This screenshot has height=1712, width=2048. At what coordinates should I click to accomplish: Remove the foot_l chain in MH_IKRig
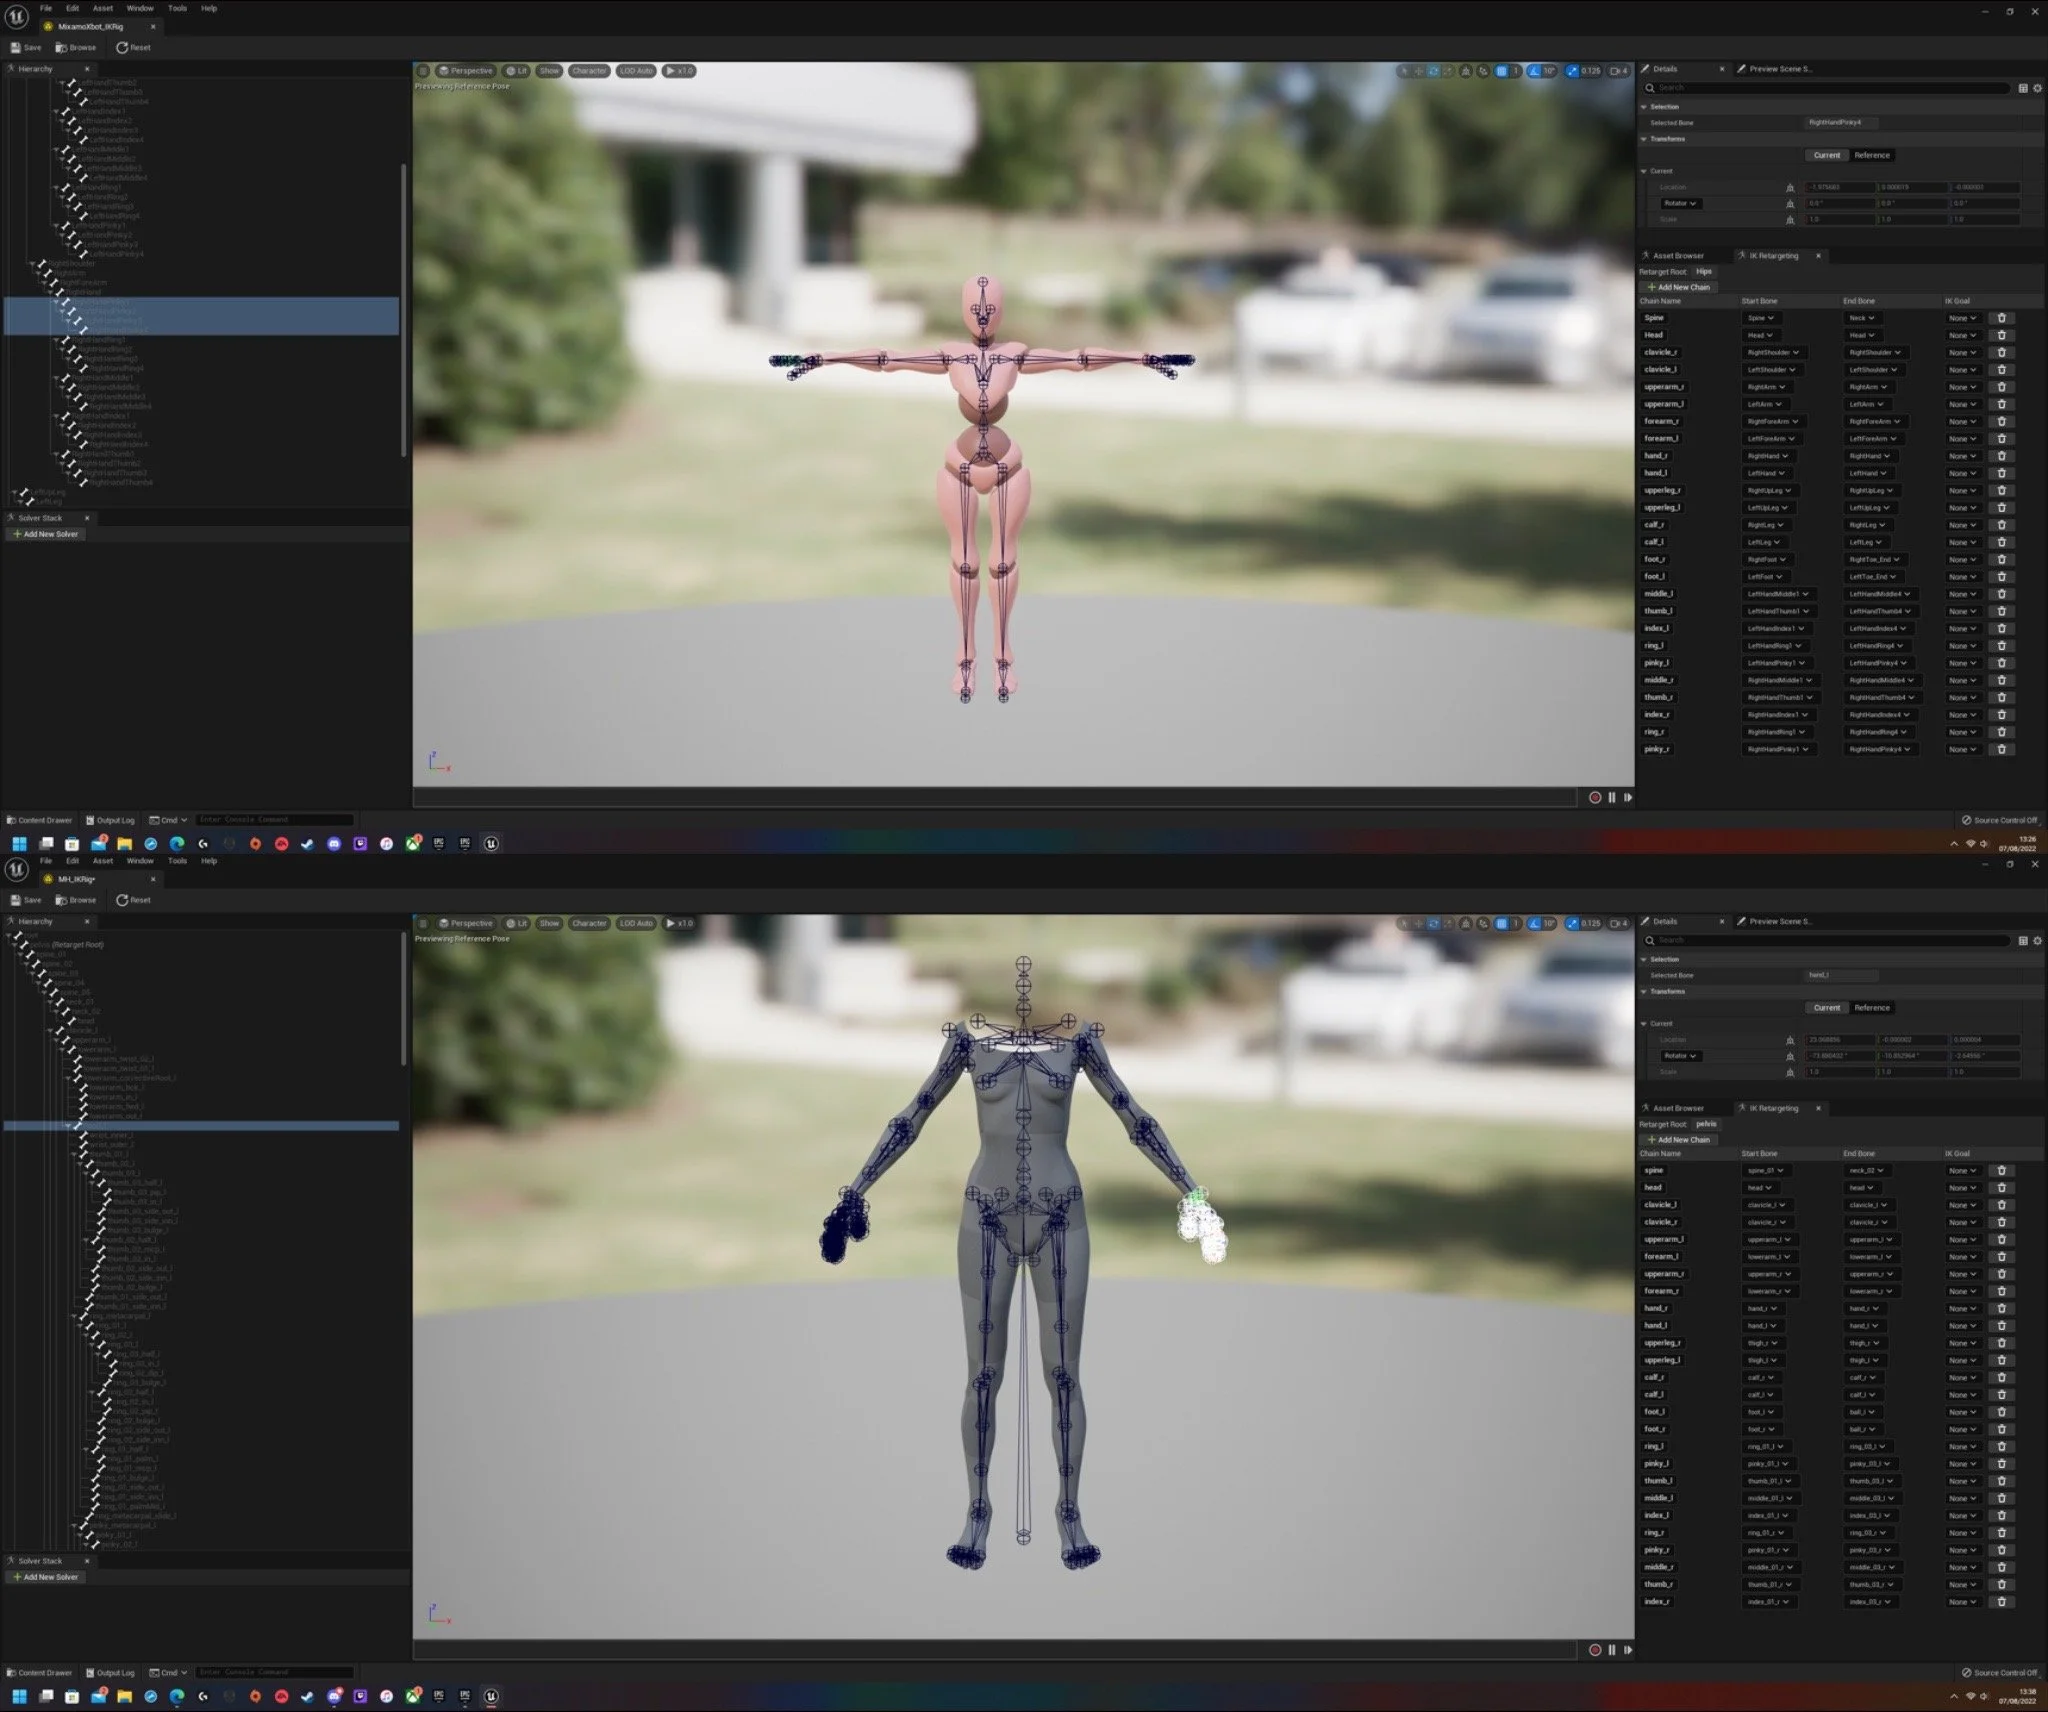pyautogui.click(x=2002, y=1412)
